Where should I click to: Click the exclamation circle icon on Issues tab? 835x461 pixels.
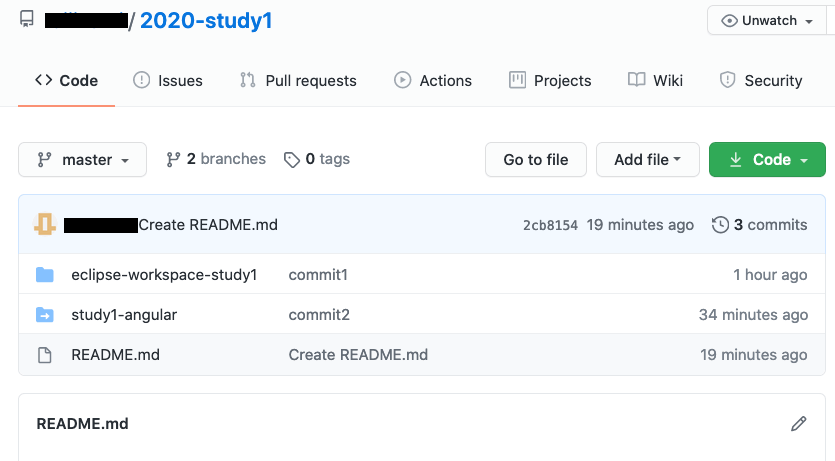pyautogui.click(x=141, y=80)
